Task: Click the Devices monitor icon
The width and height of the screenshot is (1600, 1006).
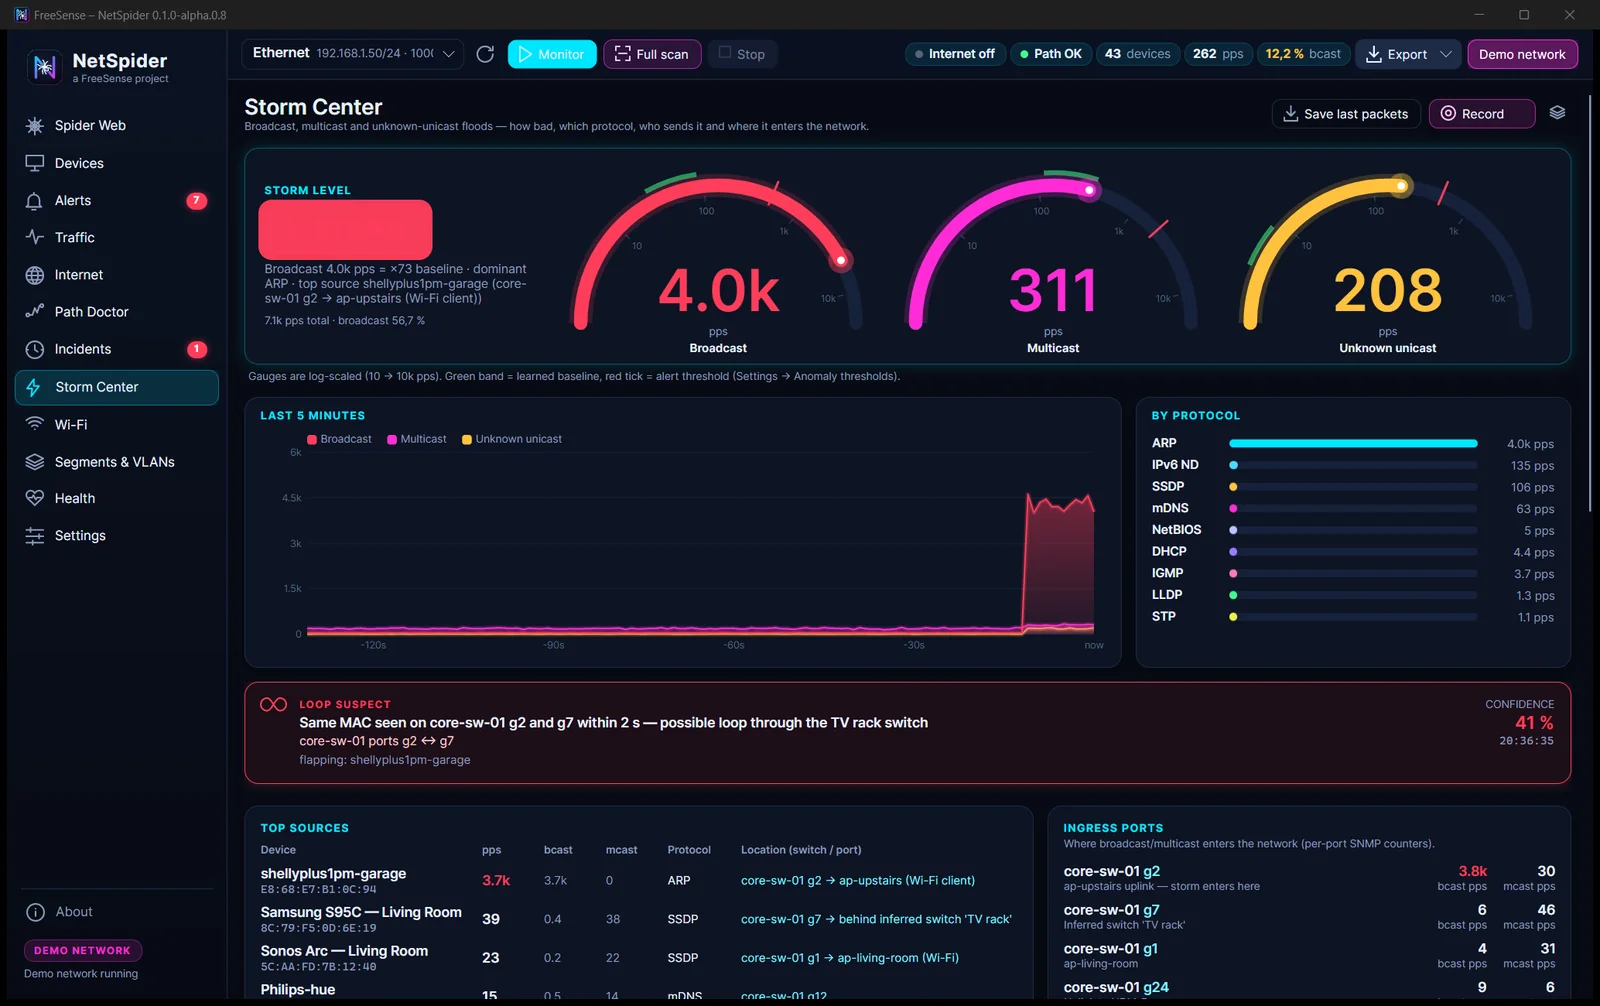Action: click(35, 163)
